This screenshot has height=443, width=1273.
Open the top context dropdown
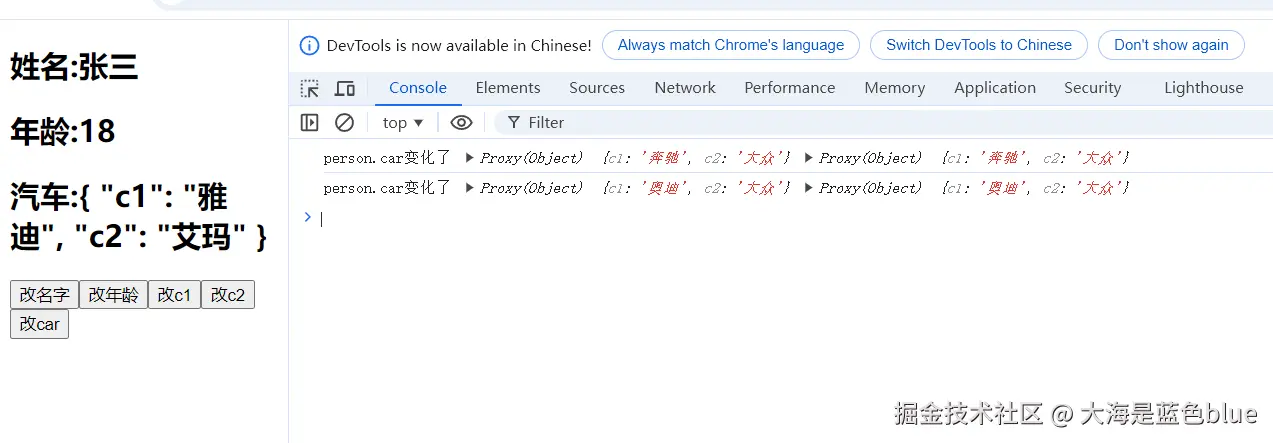coord(403,122)
